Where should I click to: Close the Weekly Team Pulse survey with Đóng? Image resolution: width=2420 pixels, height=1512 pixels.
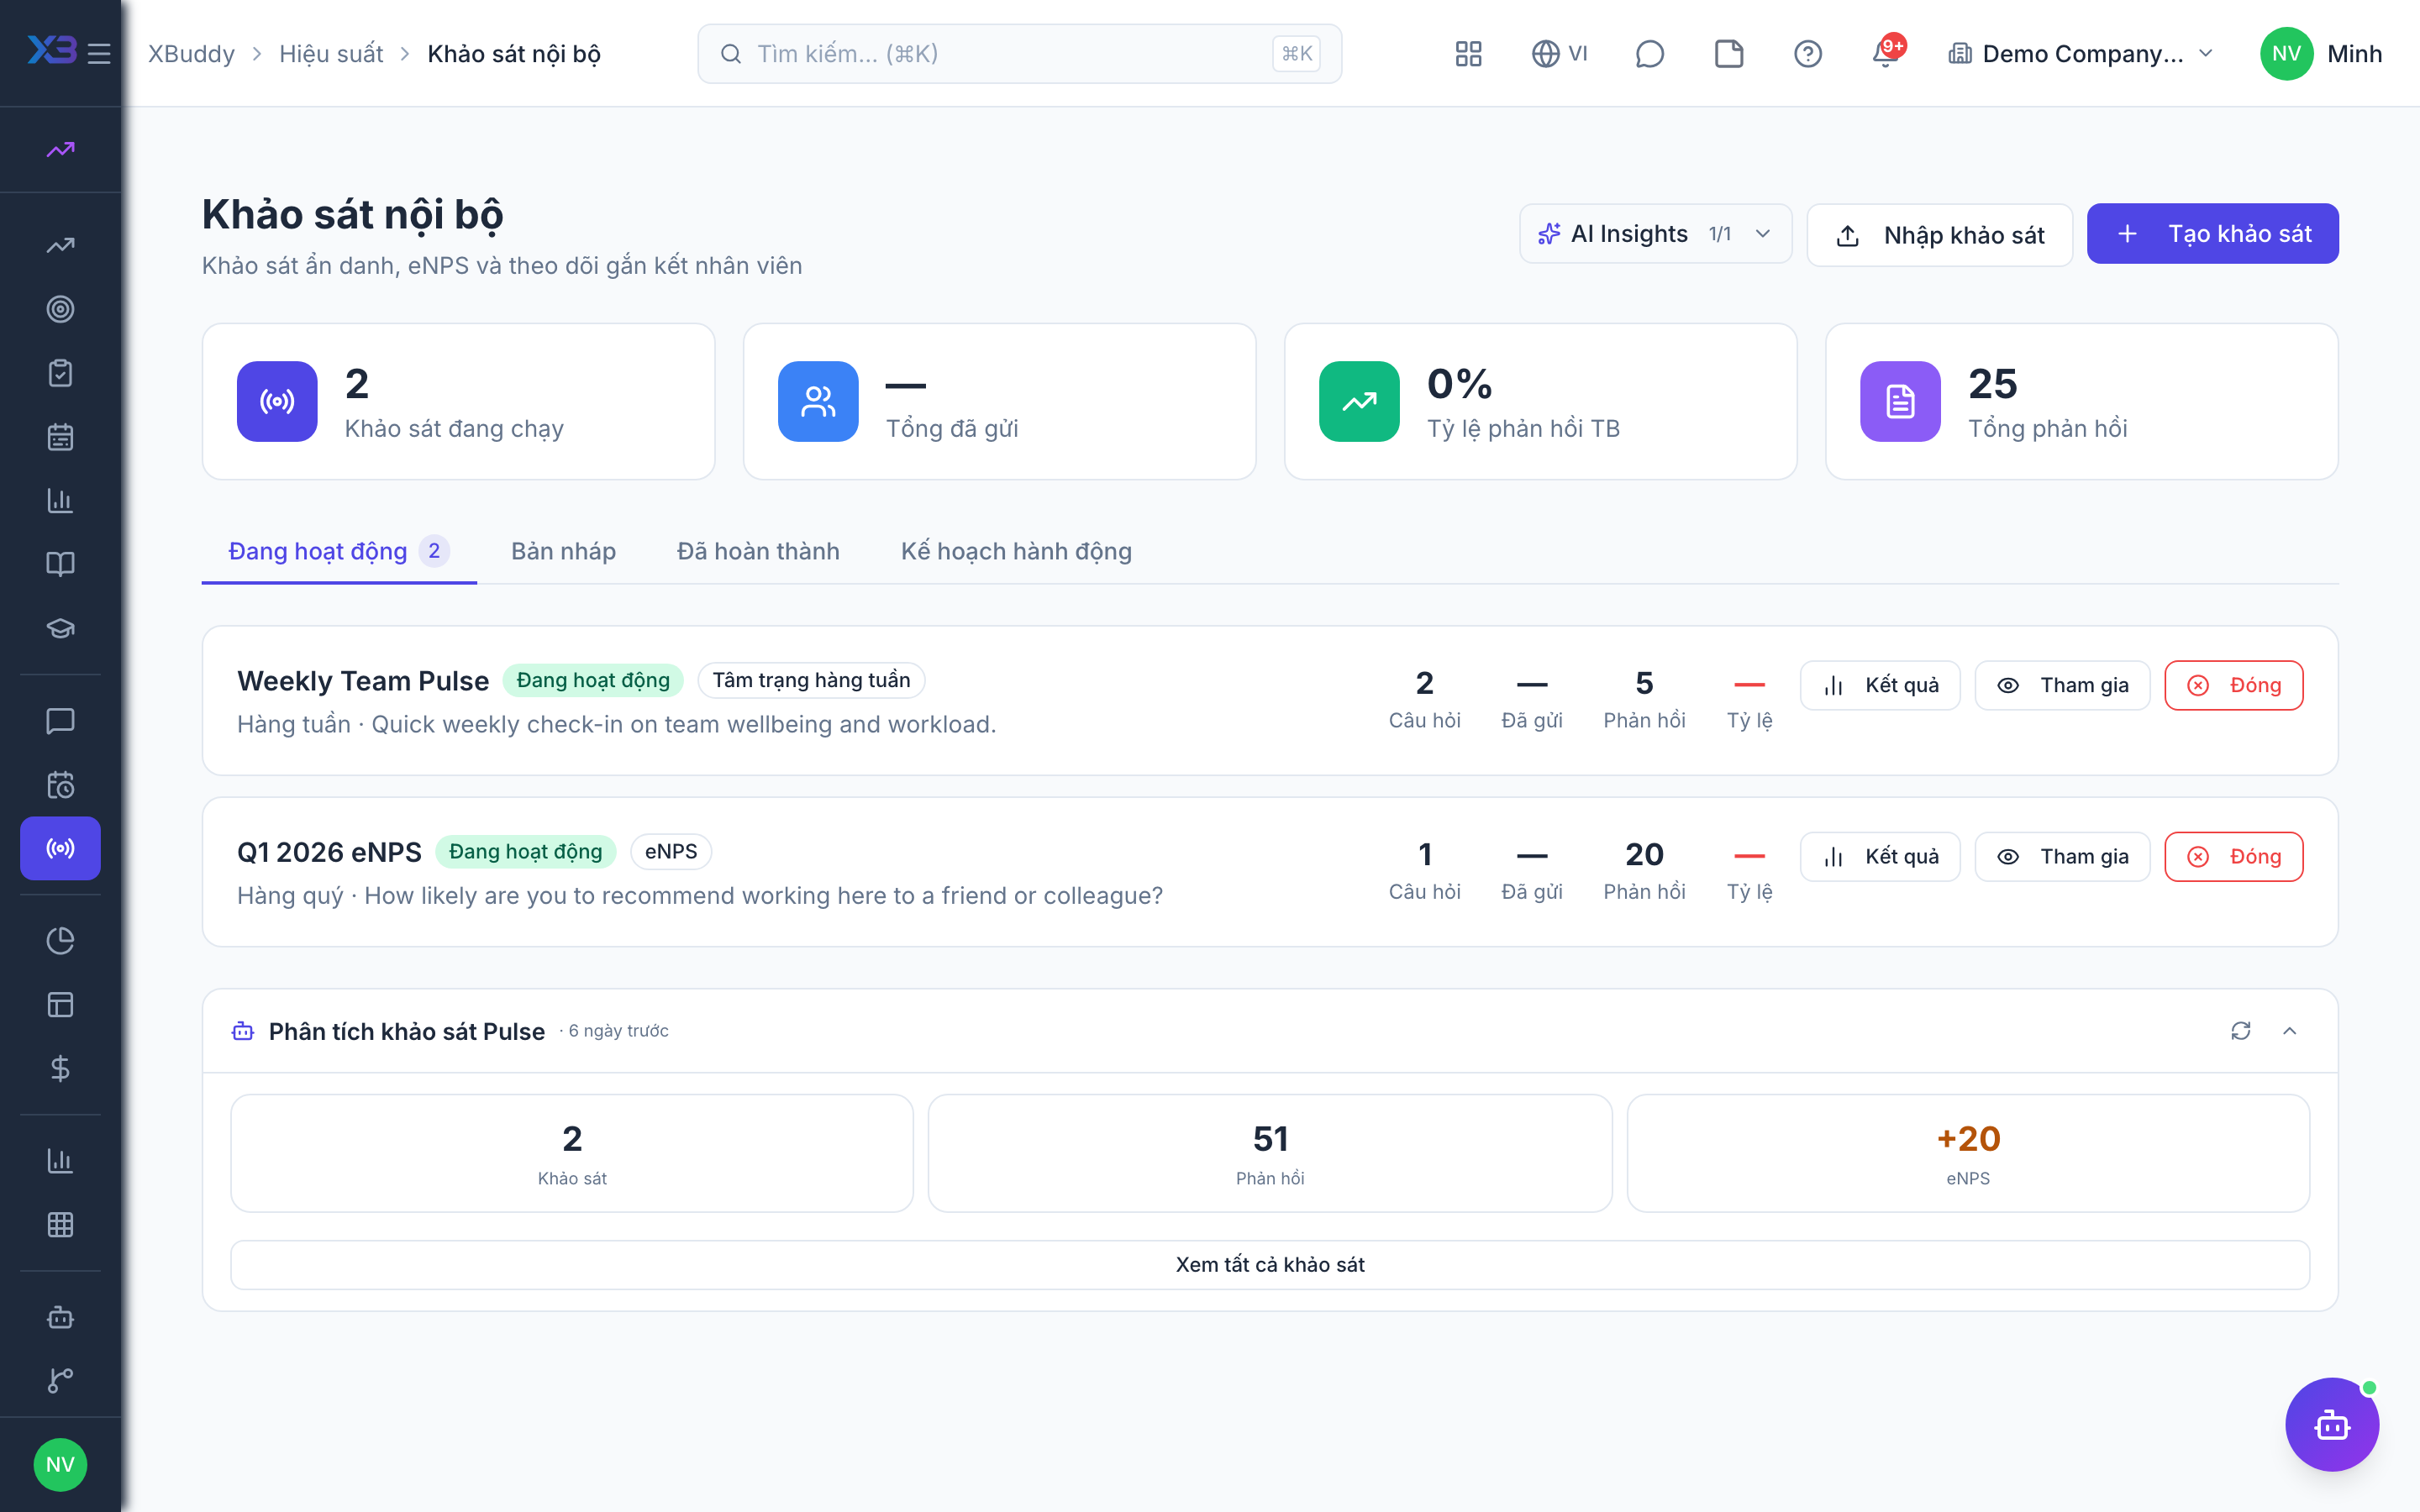click(2233, 685)
